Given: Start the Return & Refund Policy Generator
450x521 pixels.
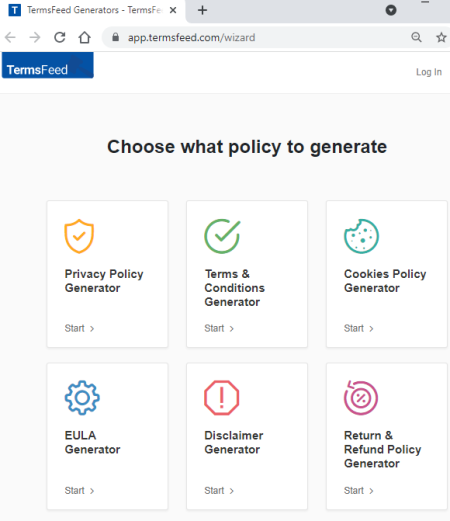Looking at the screenshot, I should (x=359, y=491).
